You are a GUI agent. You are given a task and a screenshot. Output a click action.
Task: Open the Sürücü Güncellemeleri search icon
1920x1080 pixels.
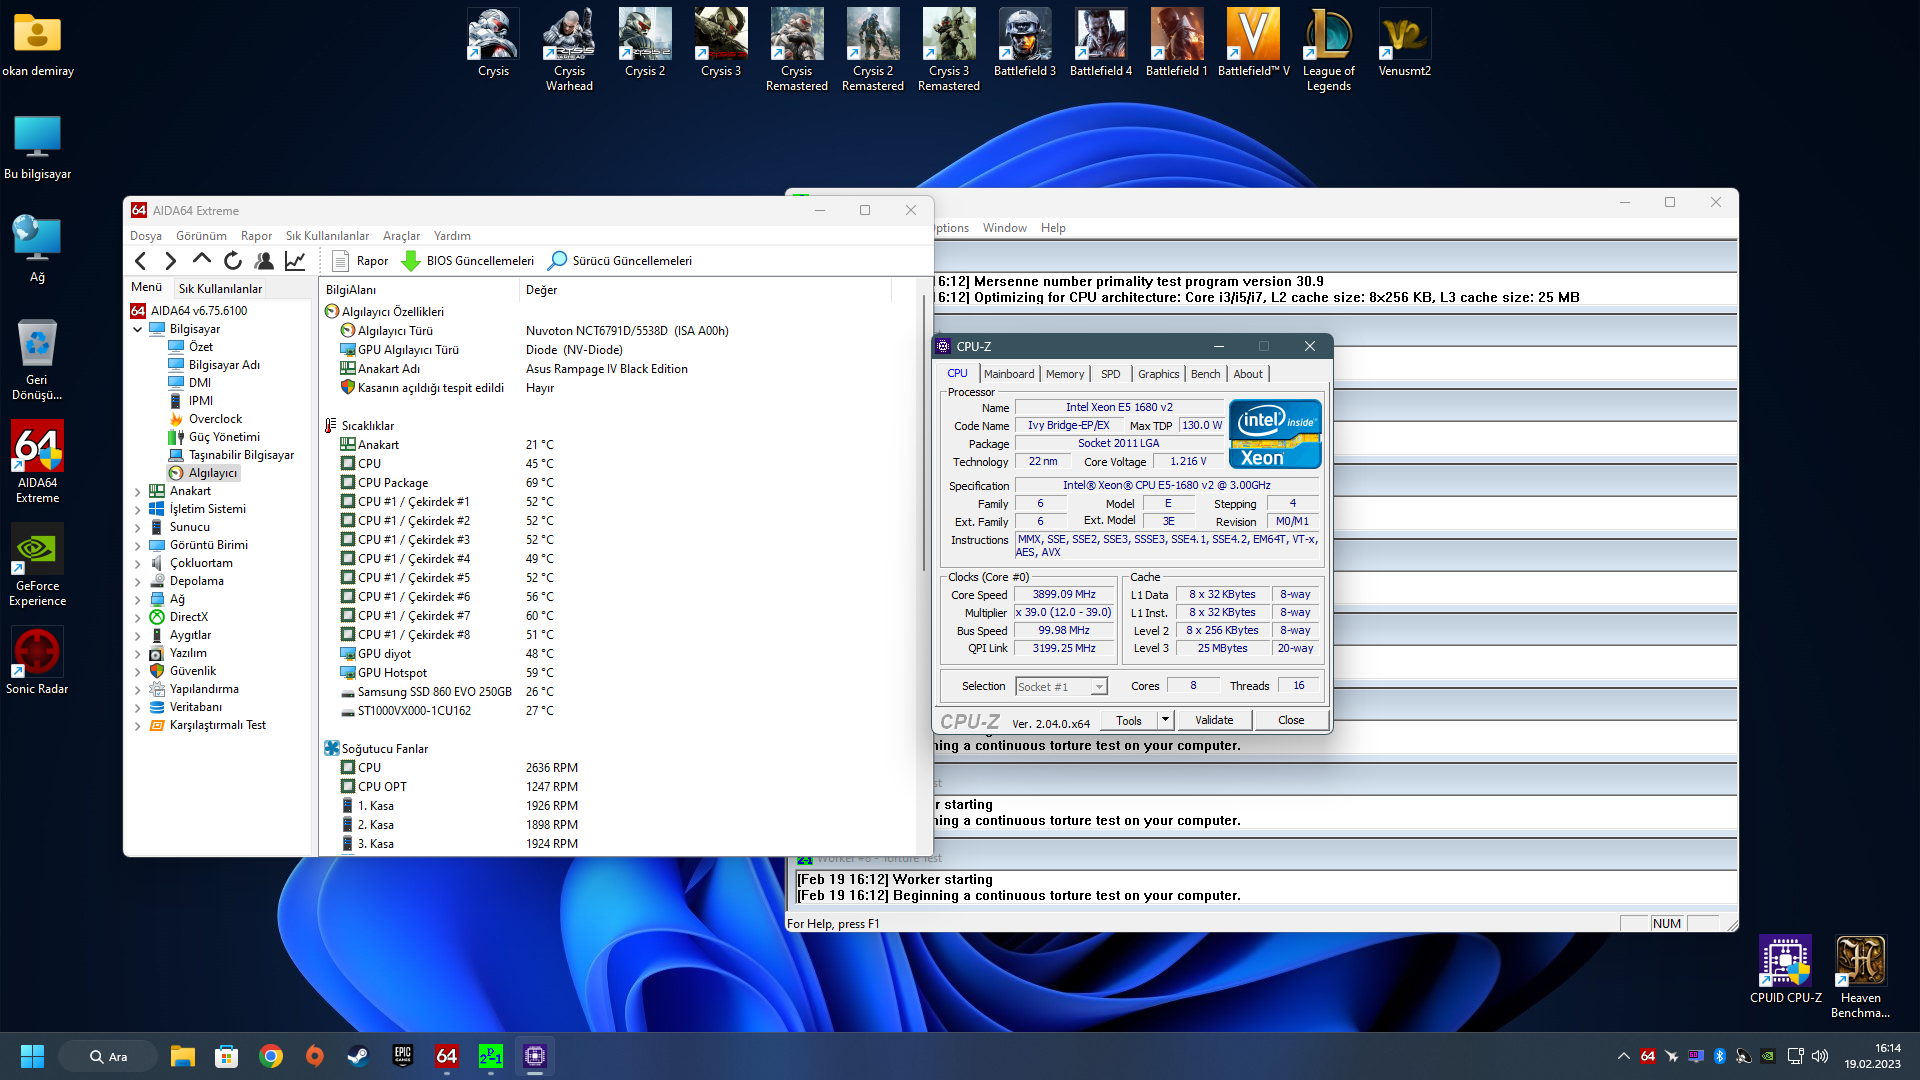tap(558, 261)
